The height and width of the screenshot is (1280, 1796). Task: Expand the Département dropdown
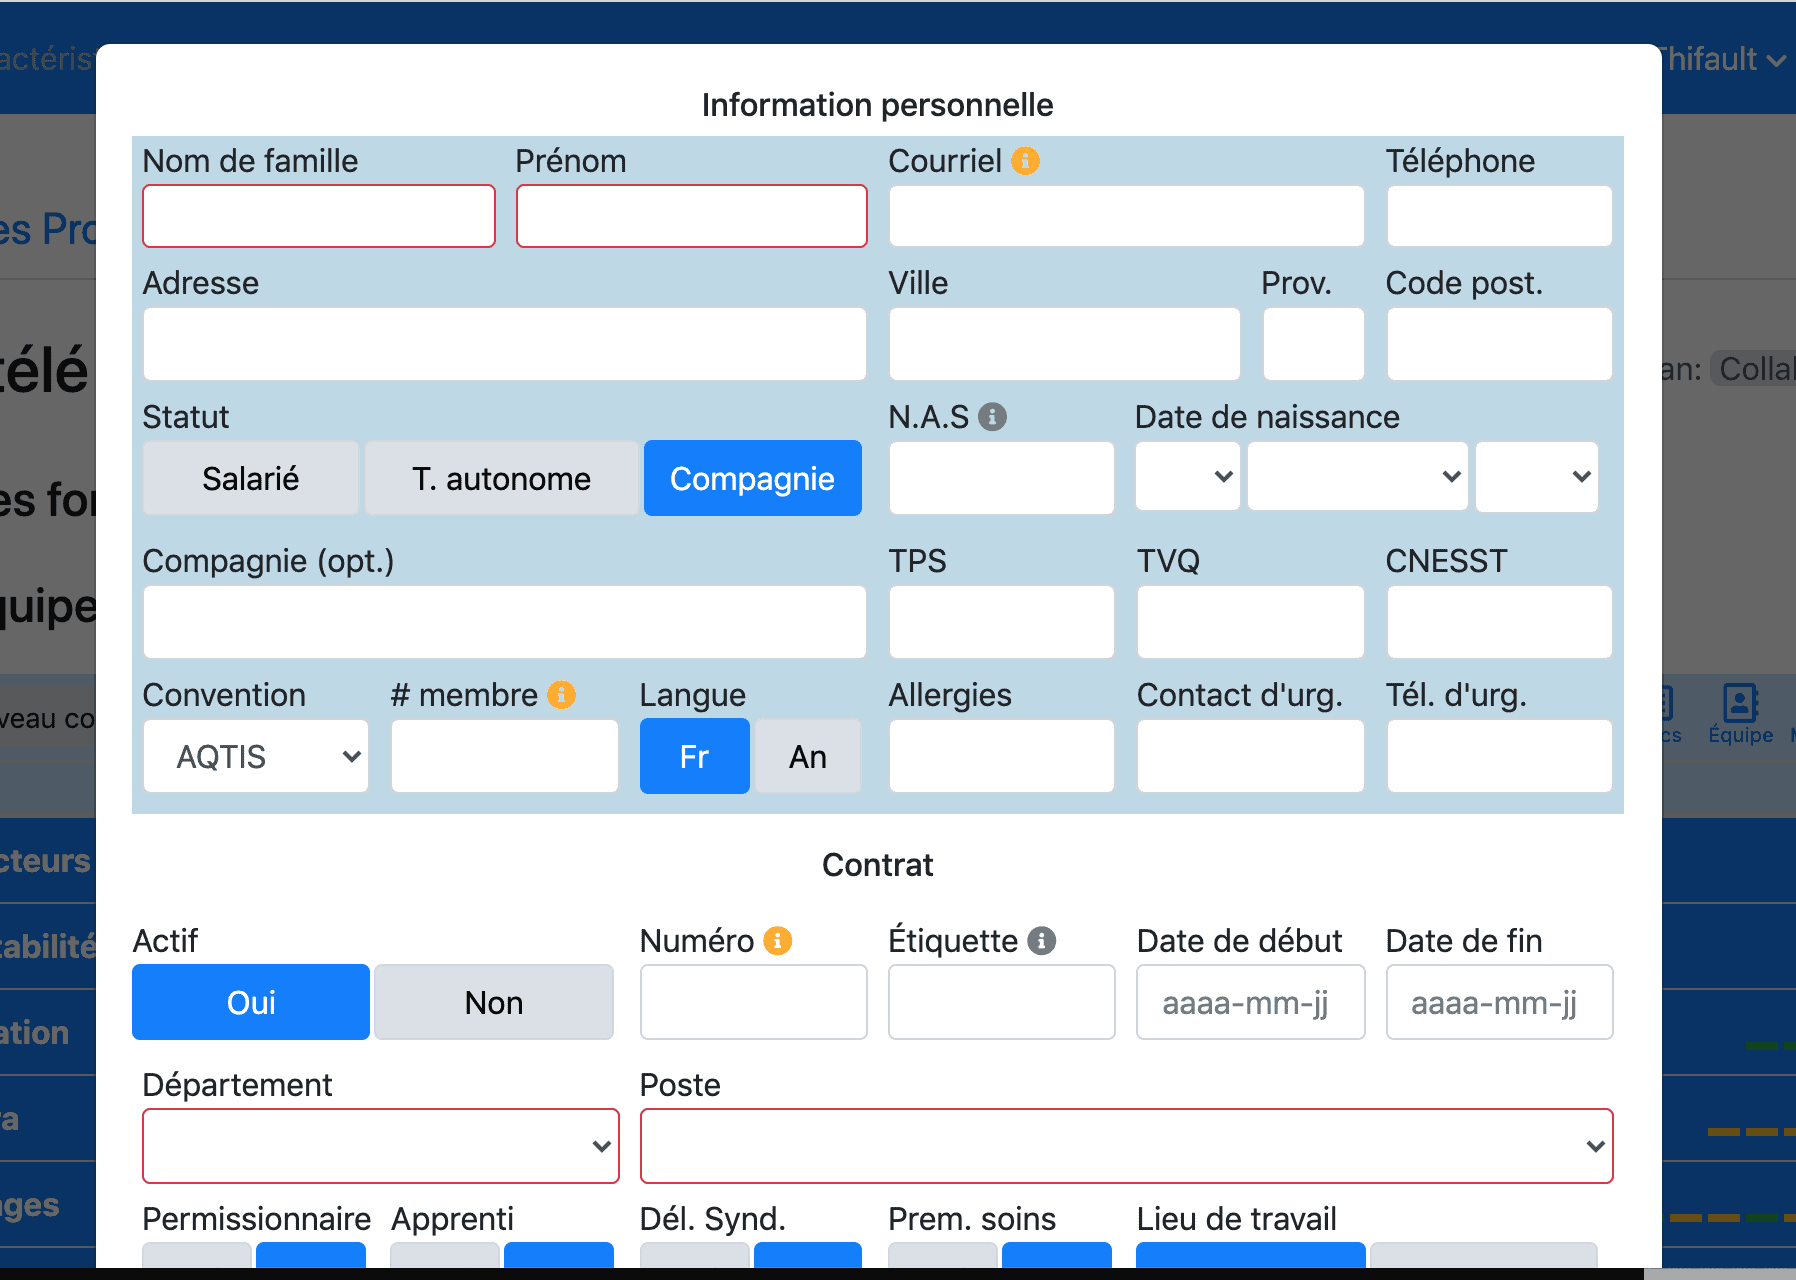click(x=380, y=1146)
